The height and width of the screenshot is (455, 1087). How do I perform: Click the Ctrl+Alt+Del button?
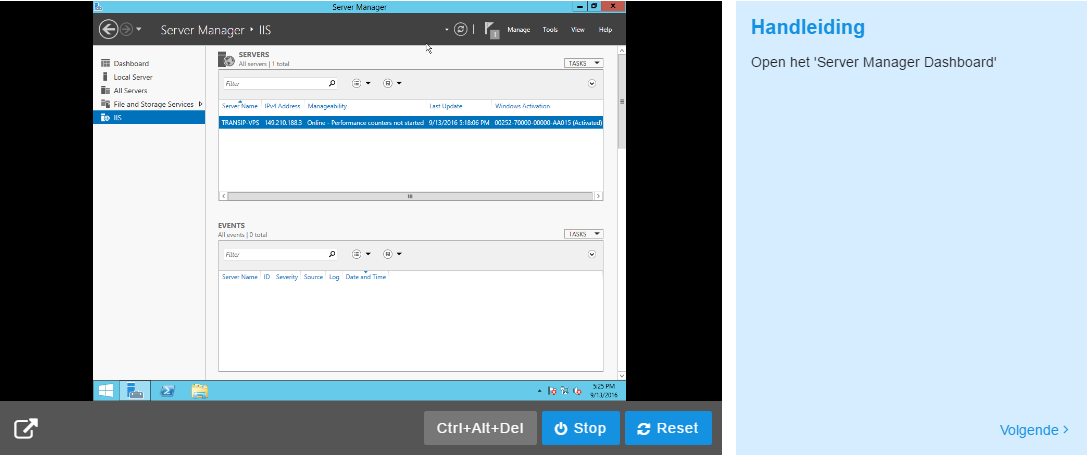(x=480, y=428)
